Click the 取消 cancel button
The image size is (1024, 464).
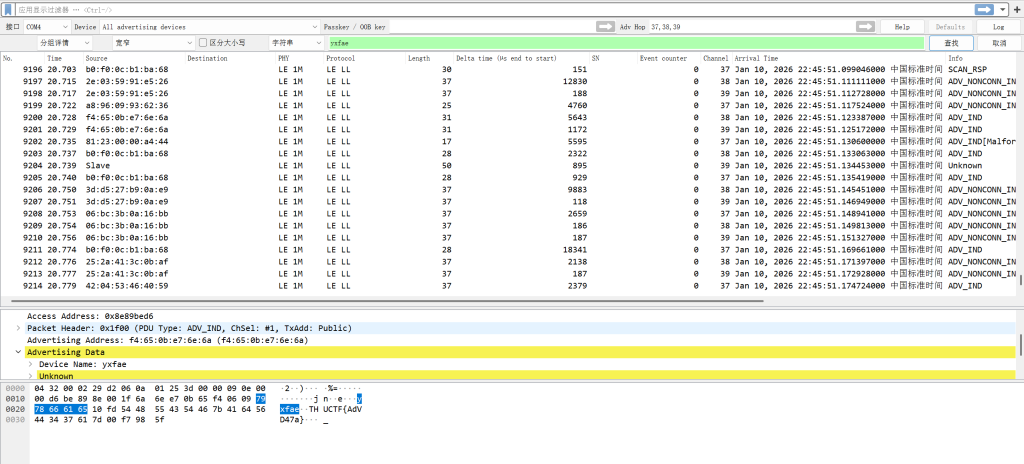pos(998,43)
